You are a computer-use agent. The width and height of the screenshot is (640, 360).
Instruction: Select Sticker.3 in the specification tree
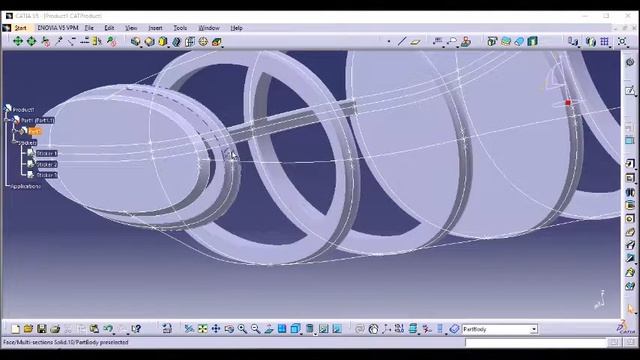click(x=47, y=175)
